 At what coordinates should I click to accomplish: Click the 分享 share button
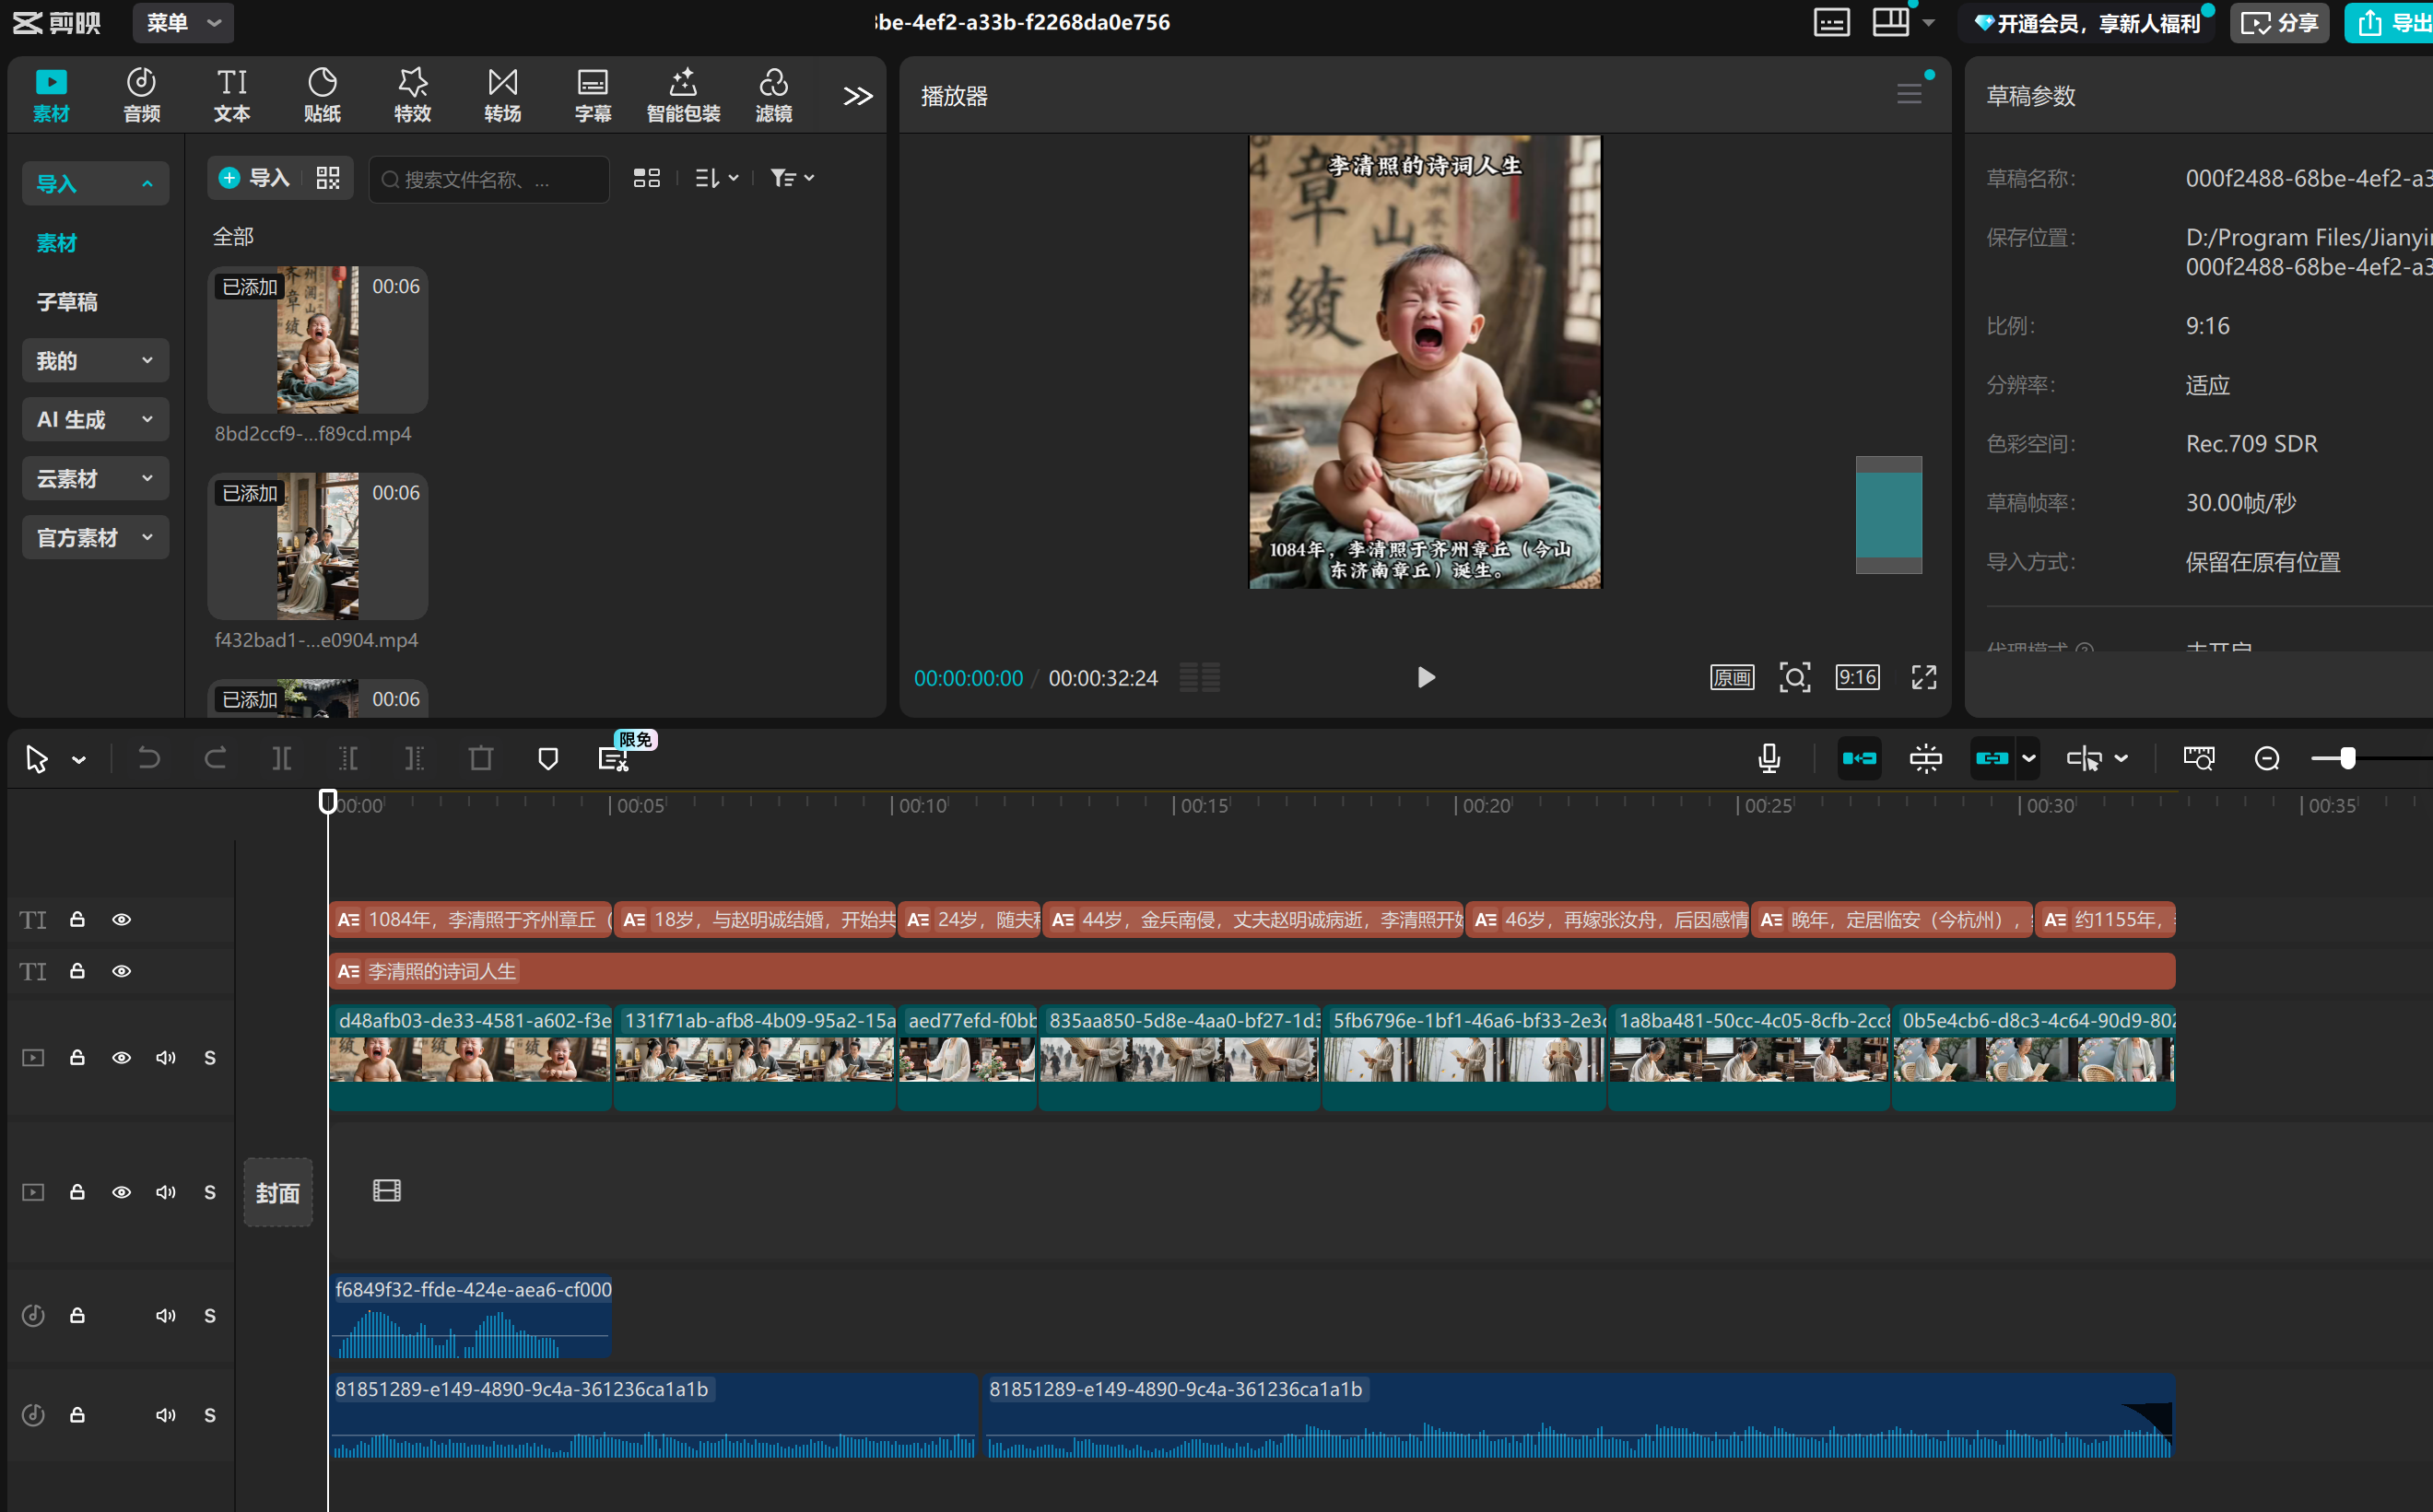click(x=2279, y=23)
